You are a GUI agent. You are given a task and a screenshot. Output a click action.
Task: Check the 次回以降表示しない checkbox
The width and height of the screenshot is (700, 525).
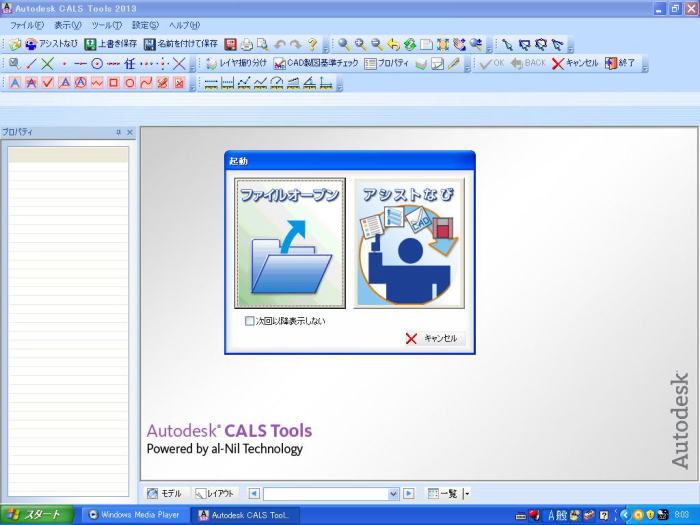pos(250,321)
